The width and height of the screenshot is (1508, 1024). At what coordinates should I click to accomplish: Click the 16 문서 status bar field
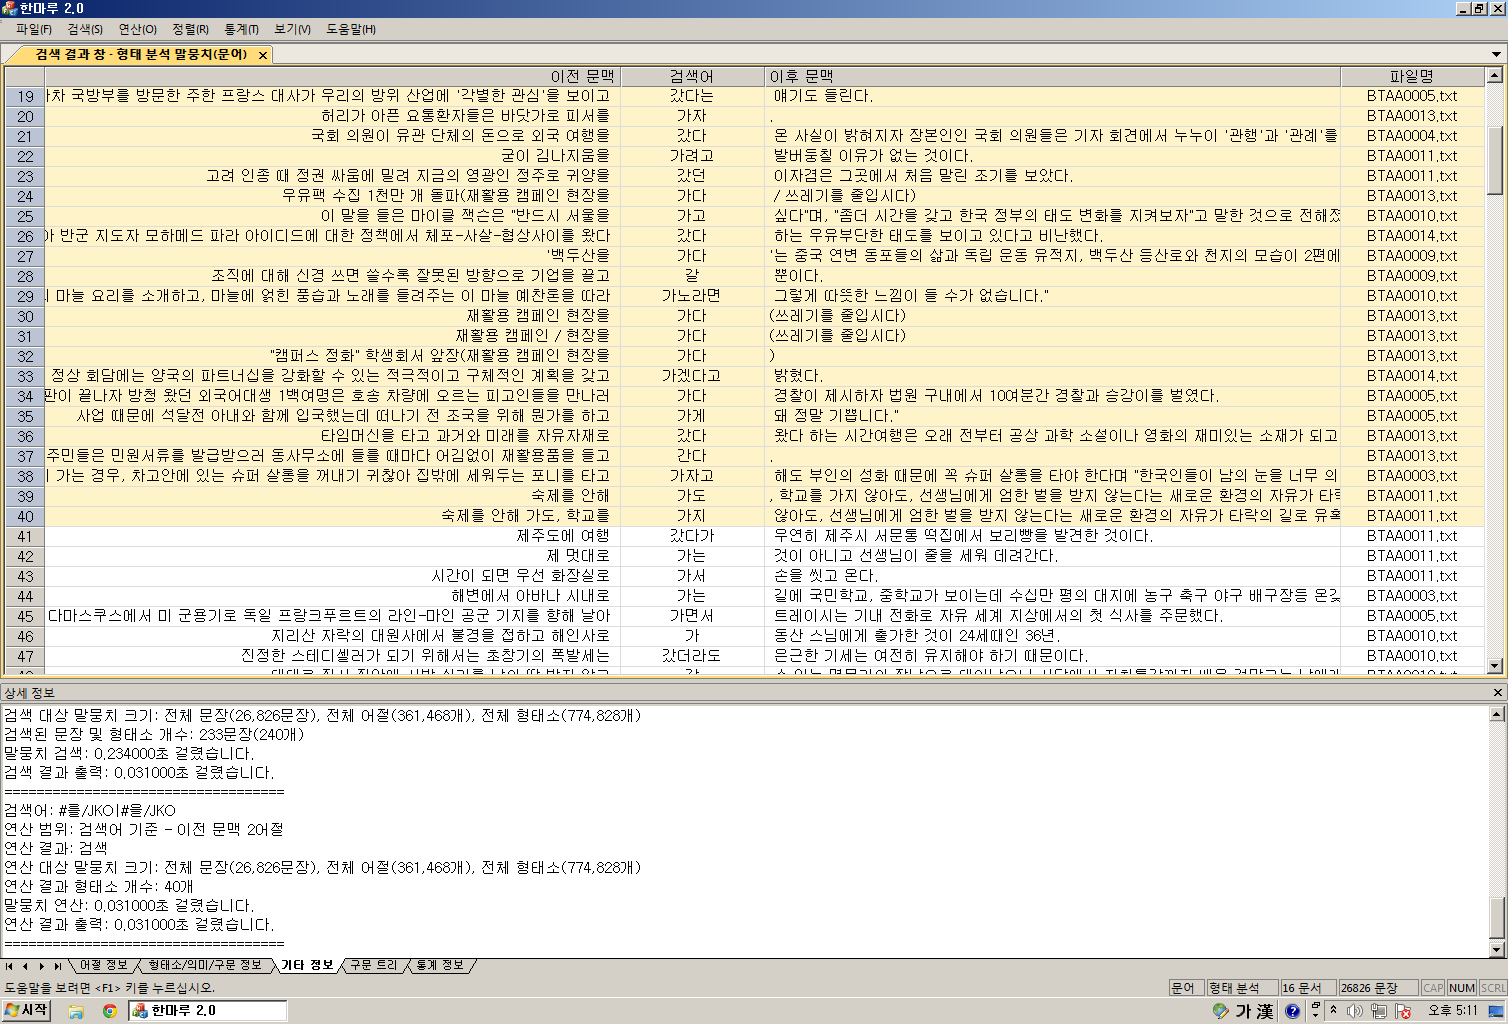(1308, 988)
